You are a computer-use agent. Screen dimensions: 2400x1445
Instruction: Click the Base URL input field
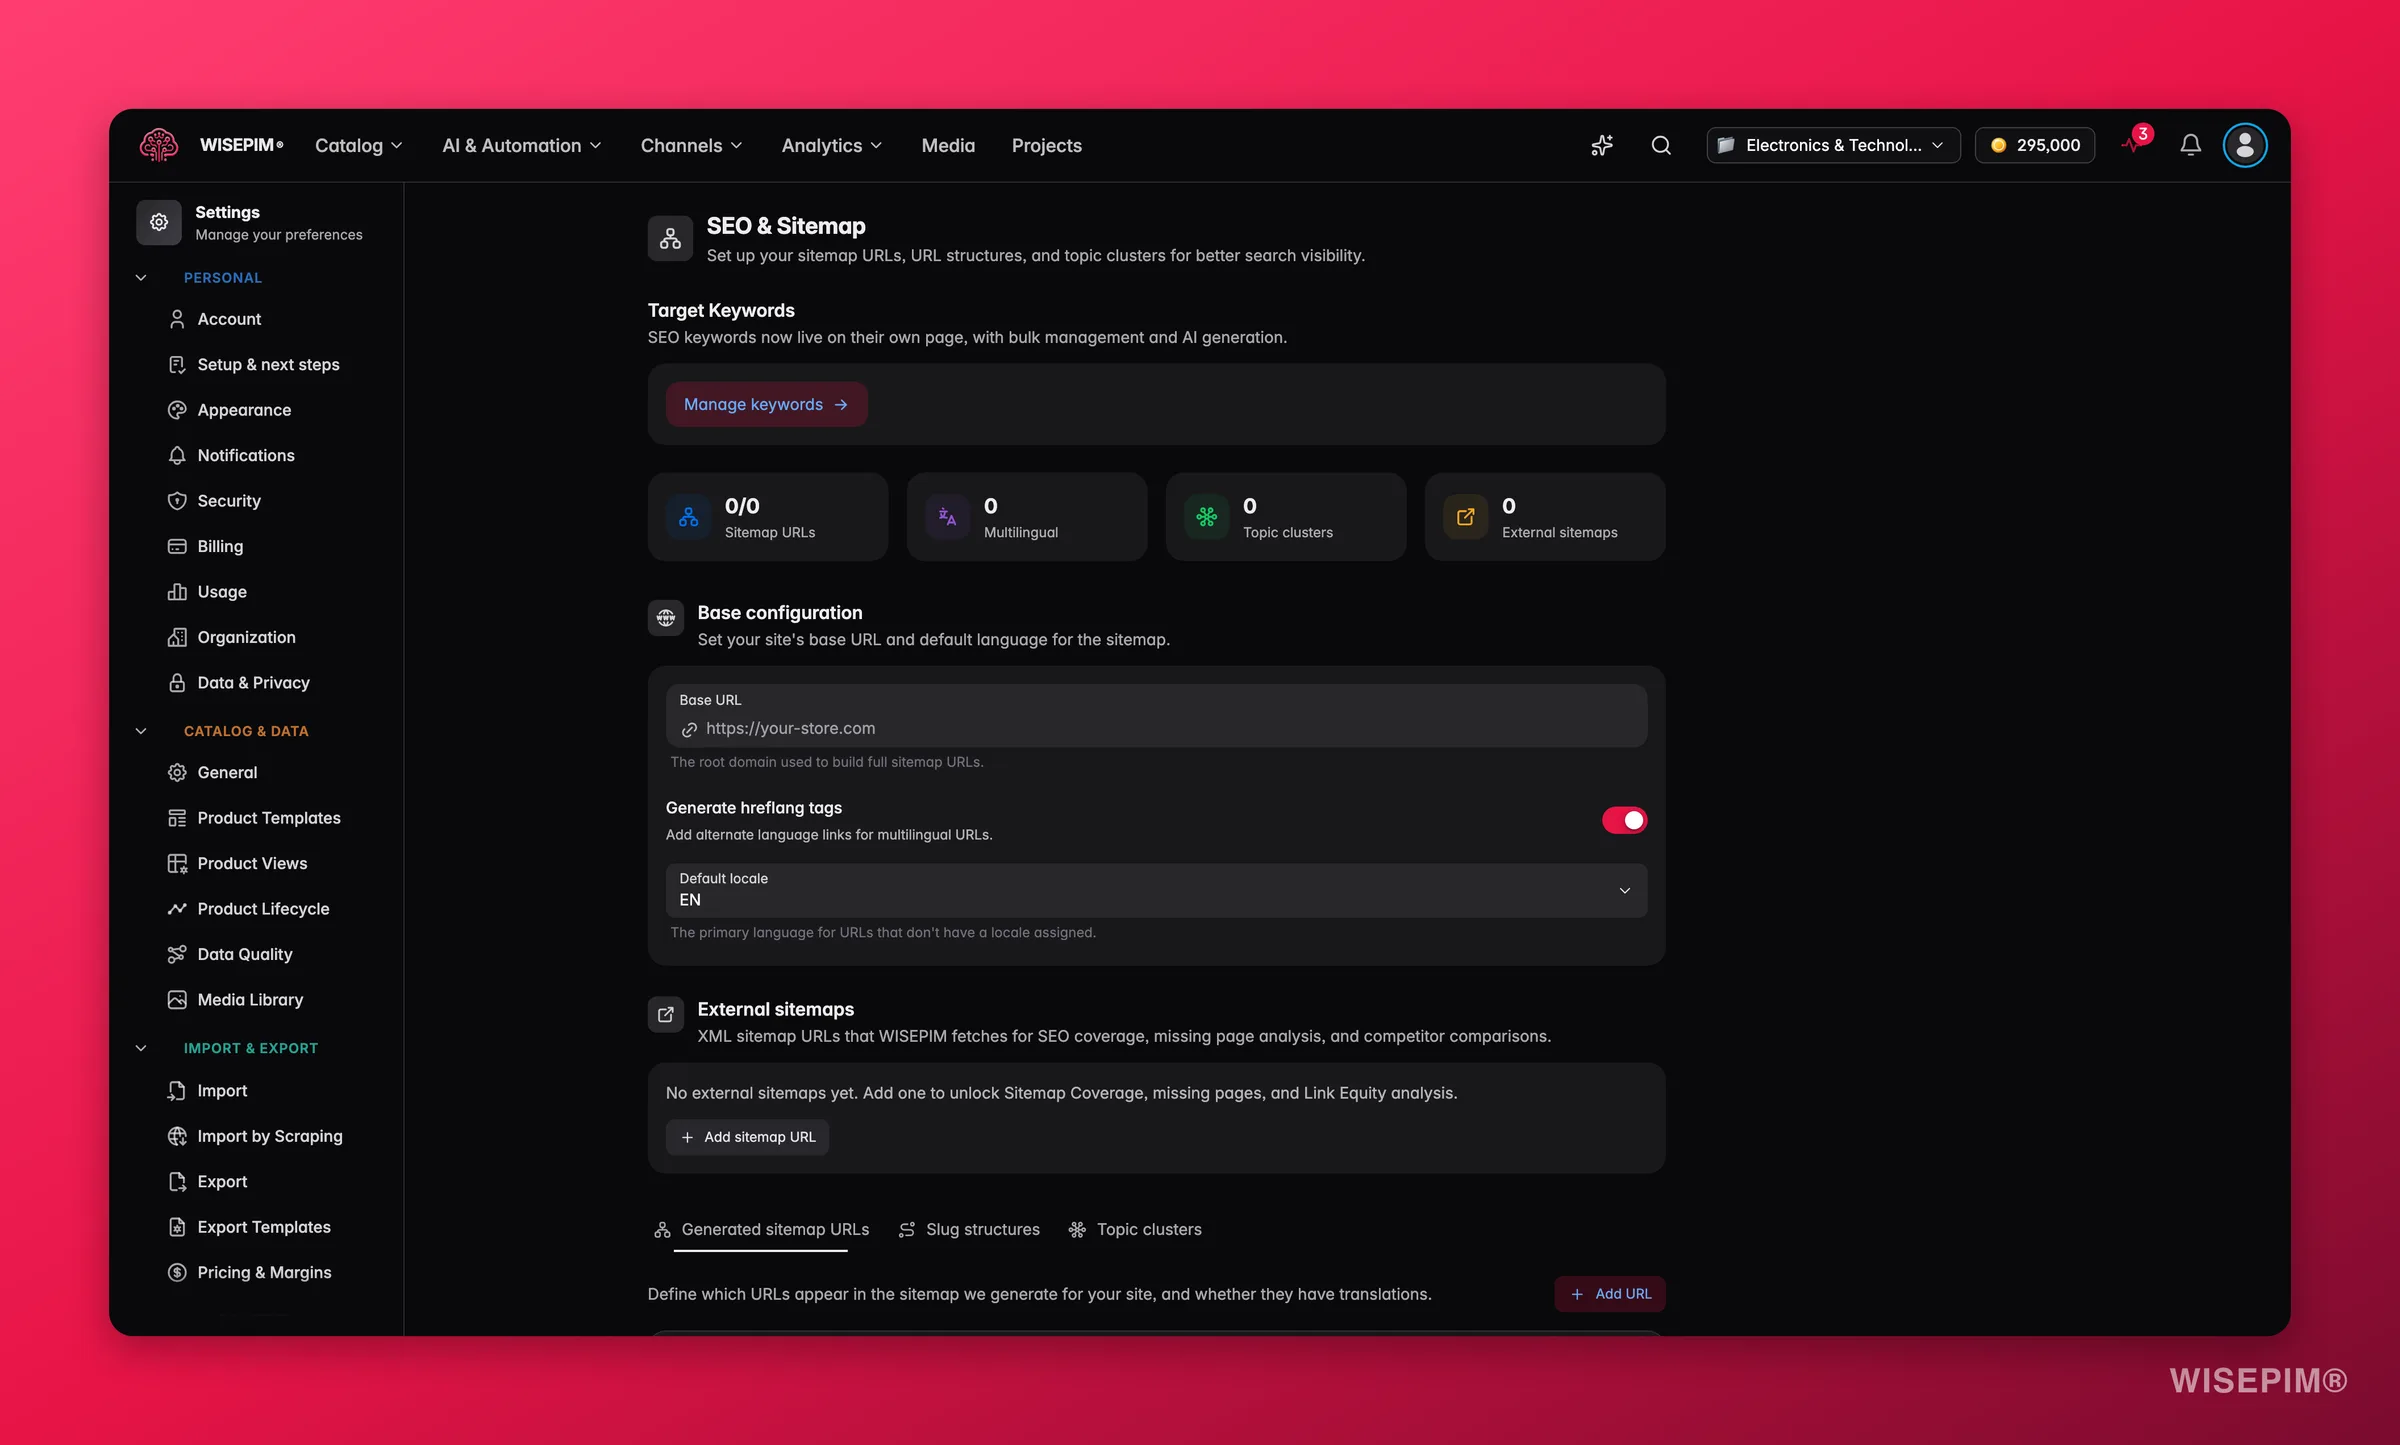pos(1156,716)
